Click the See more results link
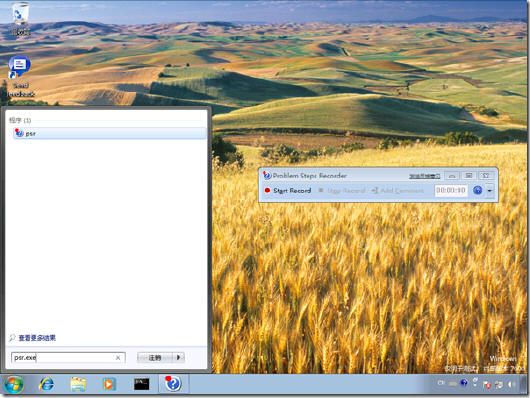This screenshot has width=530, height=398. coord(37,337)
